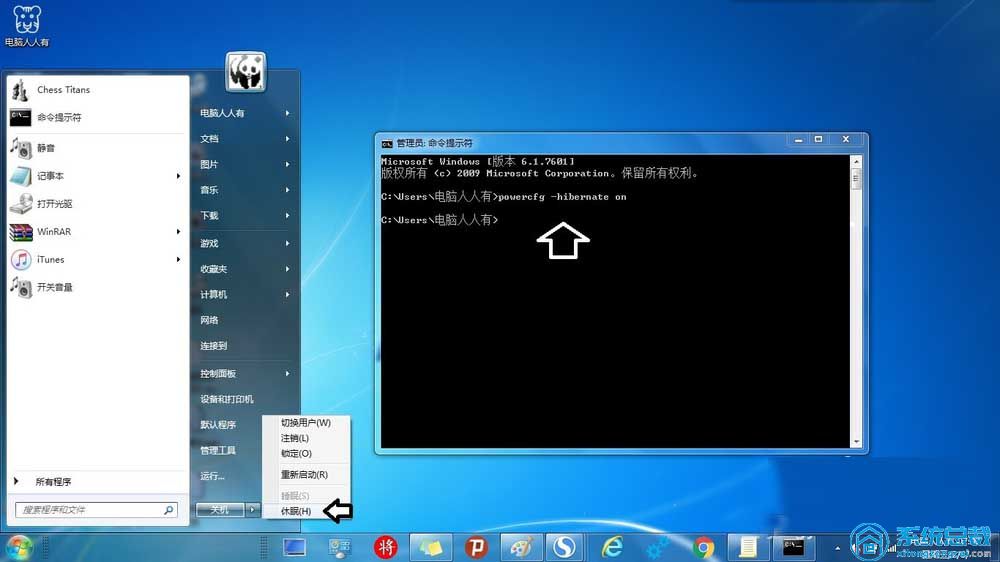Launch Internet Explorer from the taskbar
The image size is (1000, 562).
pos(612,547)
